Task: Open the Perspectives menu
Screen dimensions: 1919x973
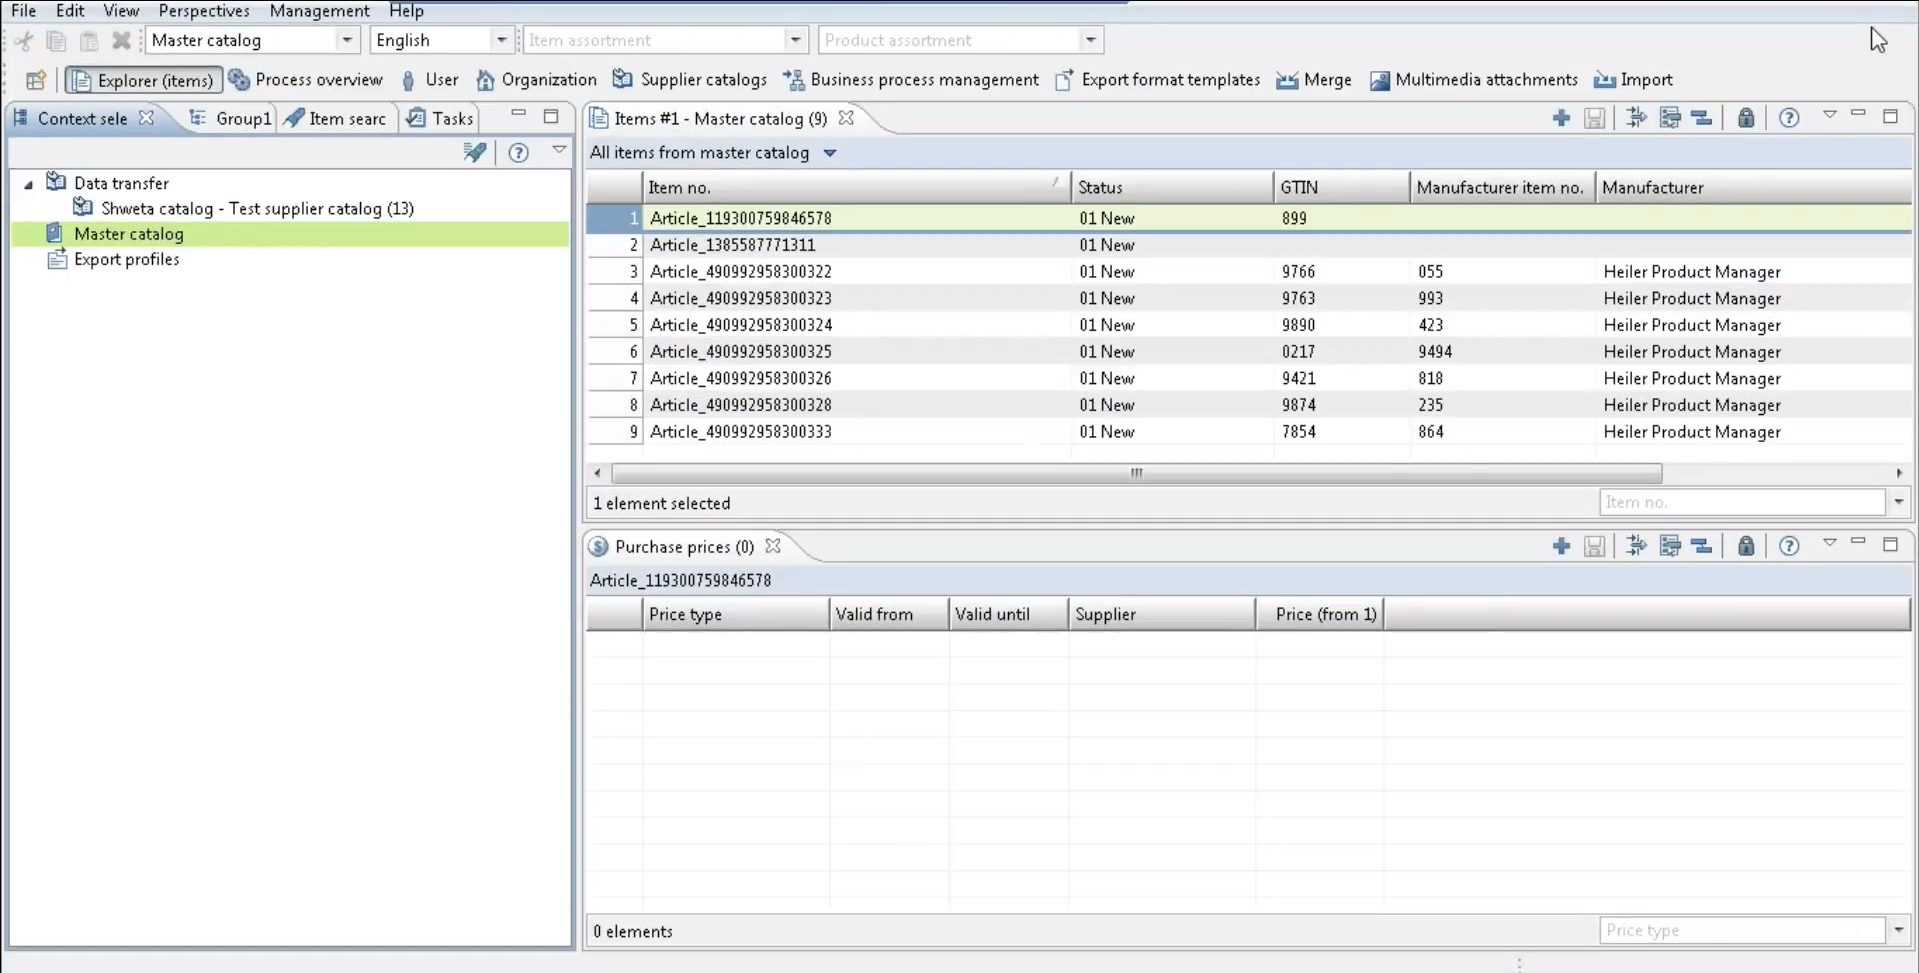Action: [204, 11]
